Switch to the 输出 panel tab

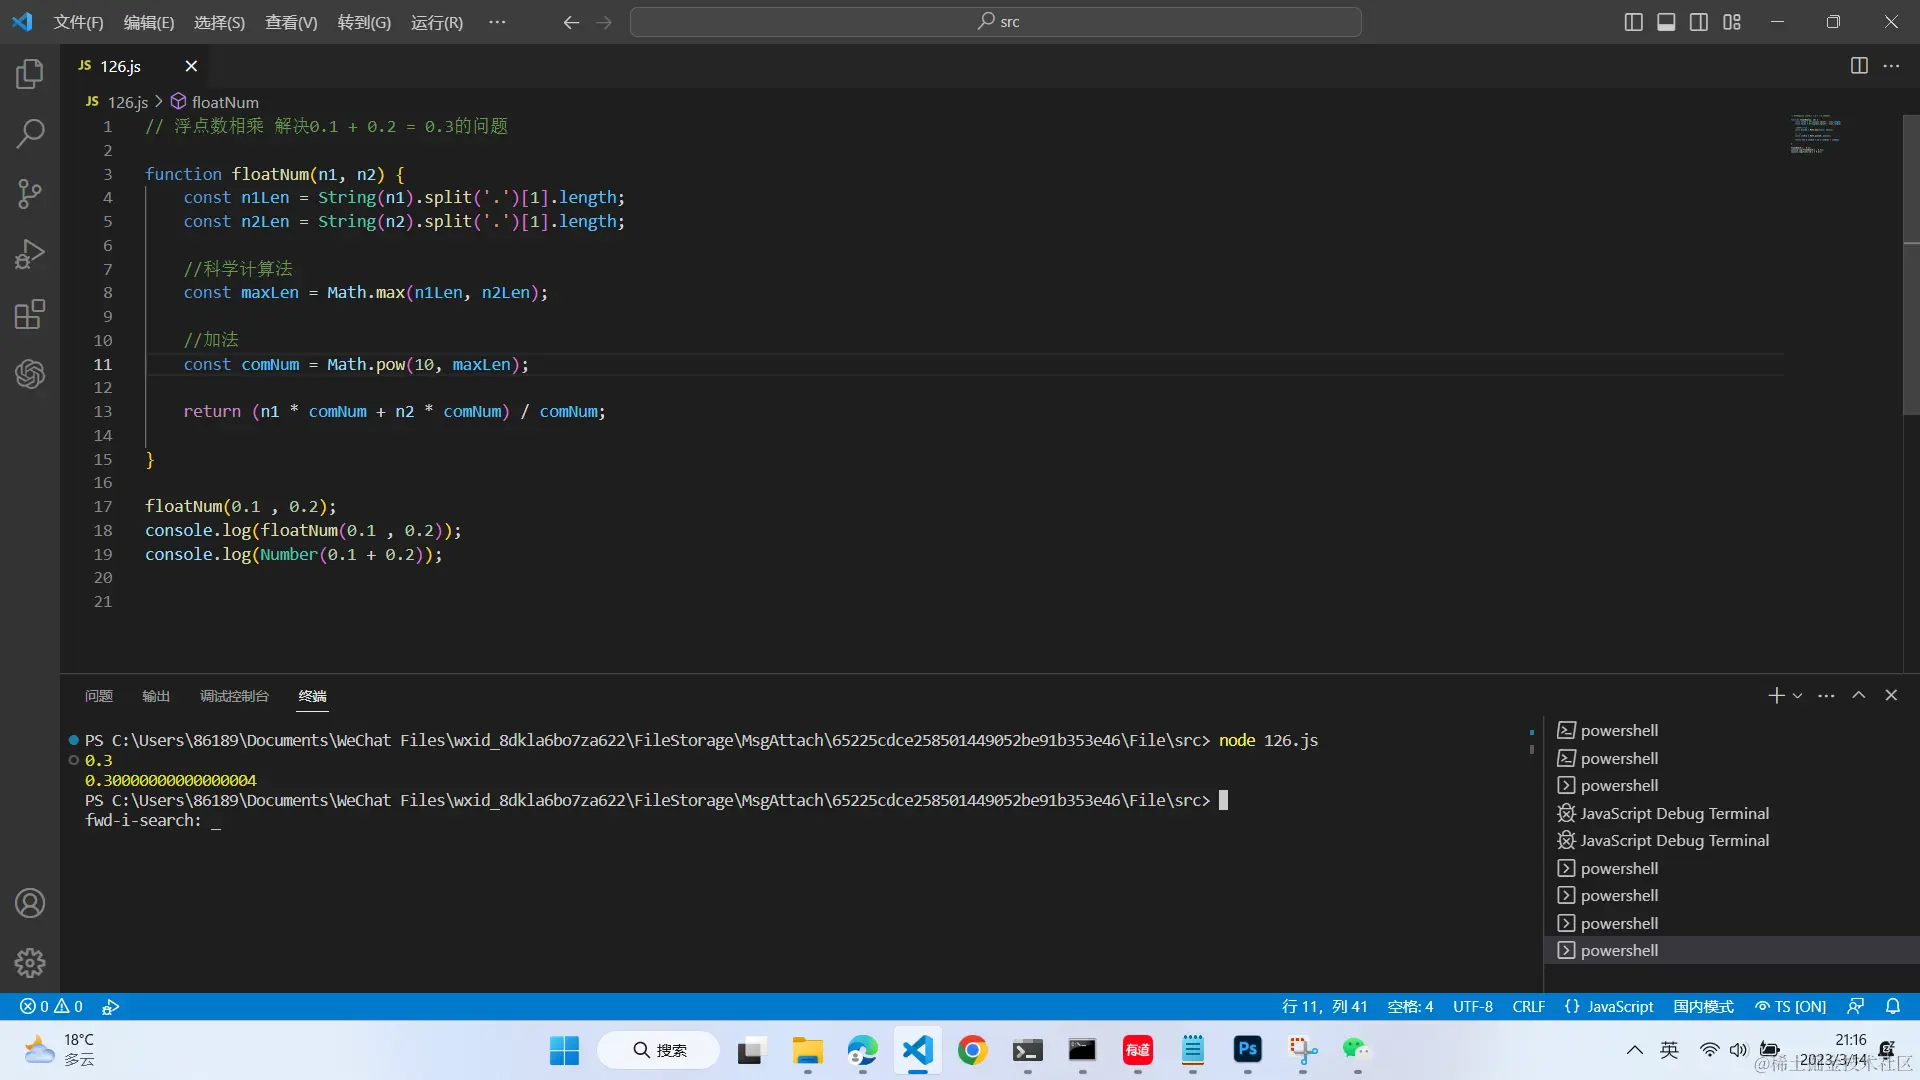[156, 696]
